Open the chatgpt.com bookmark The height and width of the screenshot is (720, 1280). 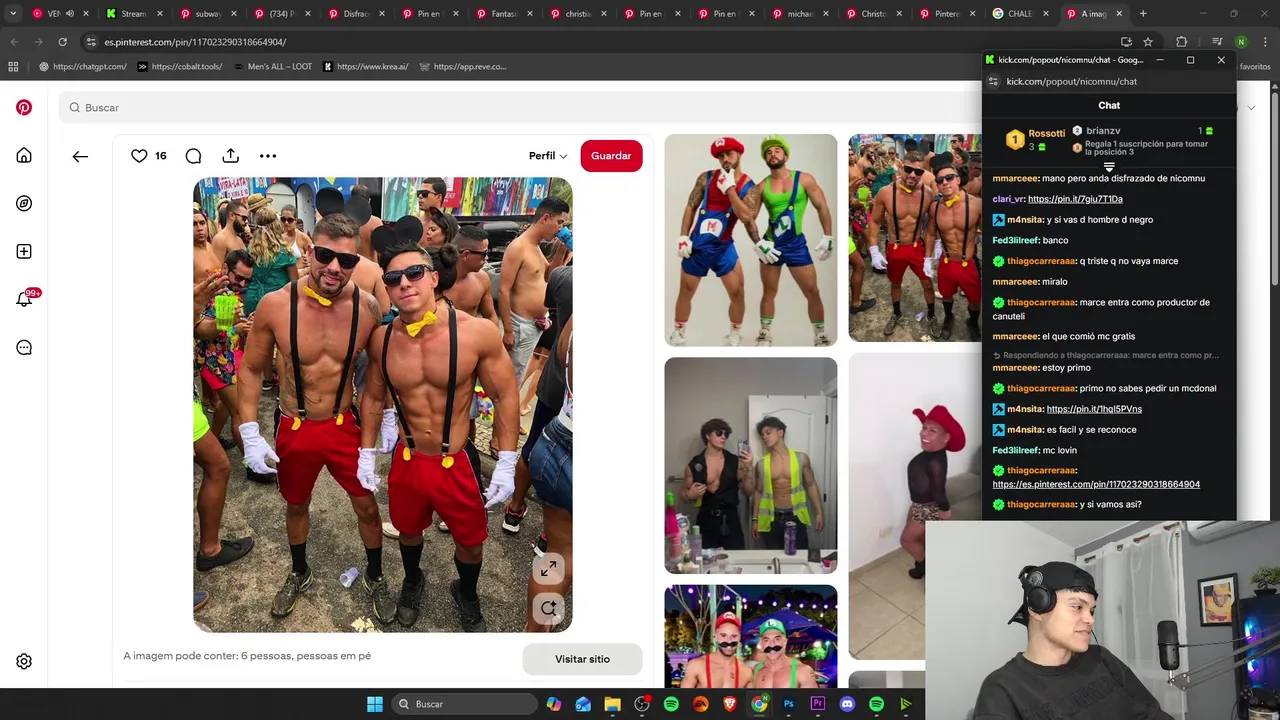pyautogui.click(x=82, y=67)
